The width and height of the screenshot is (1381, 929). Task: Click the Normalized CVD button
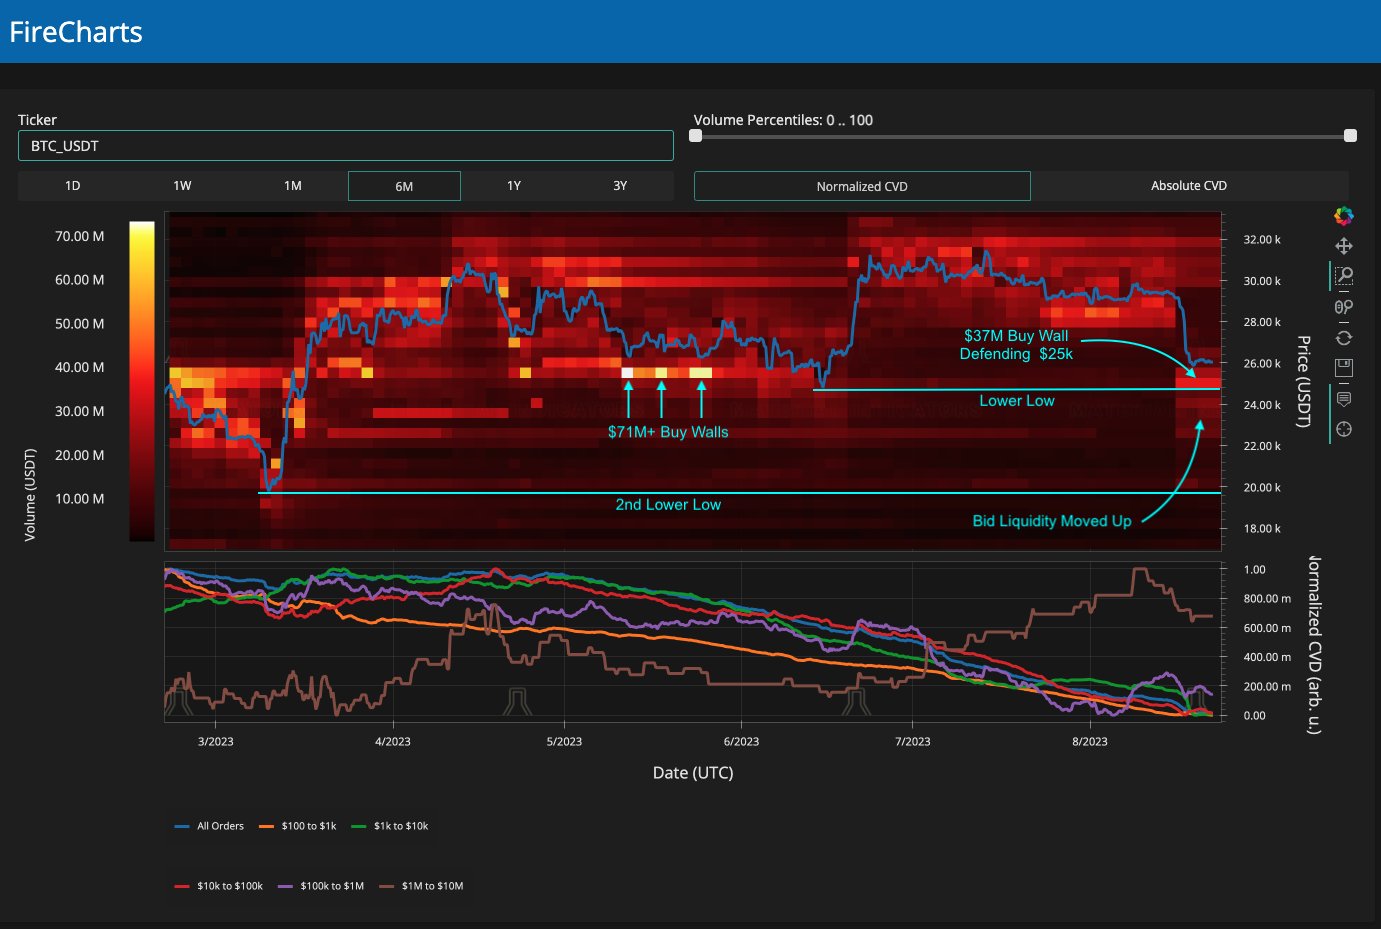pos(861,186)
